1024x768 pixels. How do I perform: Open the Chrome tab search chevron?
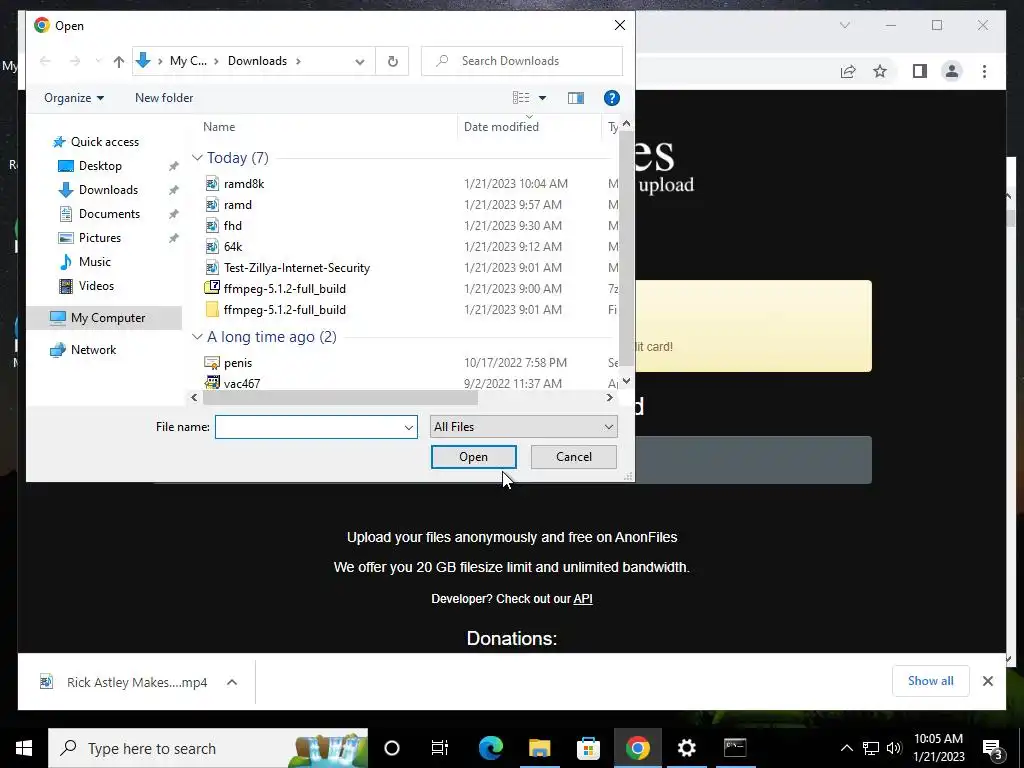[x=844, y=25]
